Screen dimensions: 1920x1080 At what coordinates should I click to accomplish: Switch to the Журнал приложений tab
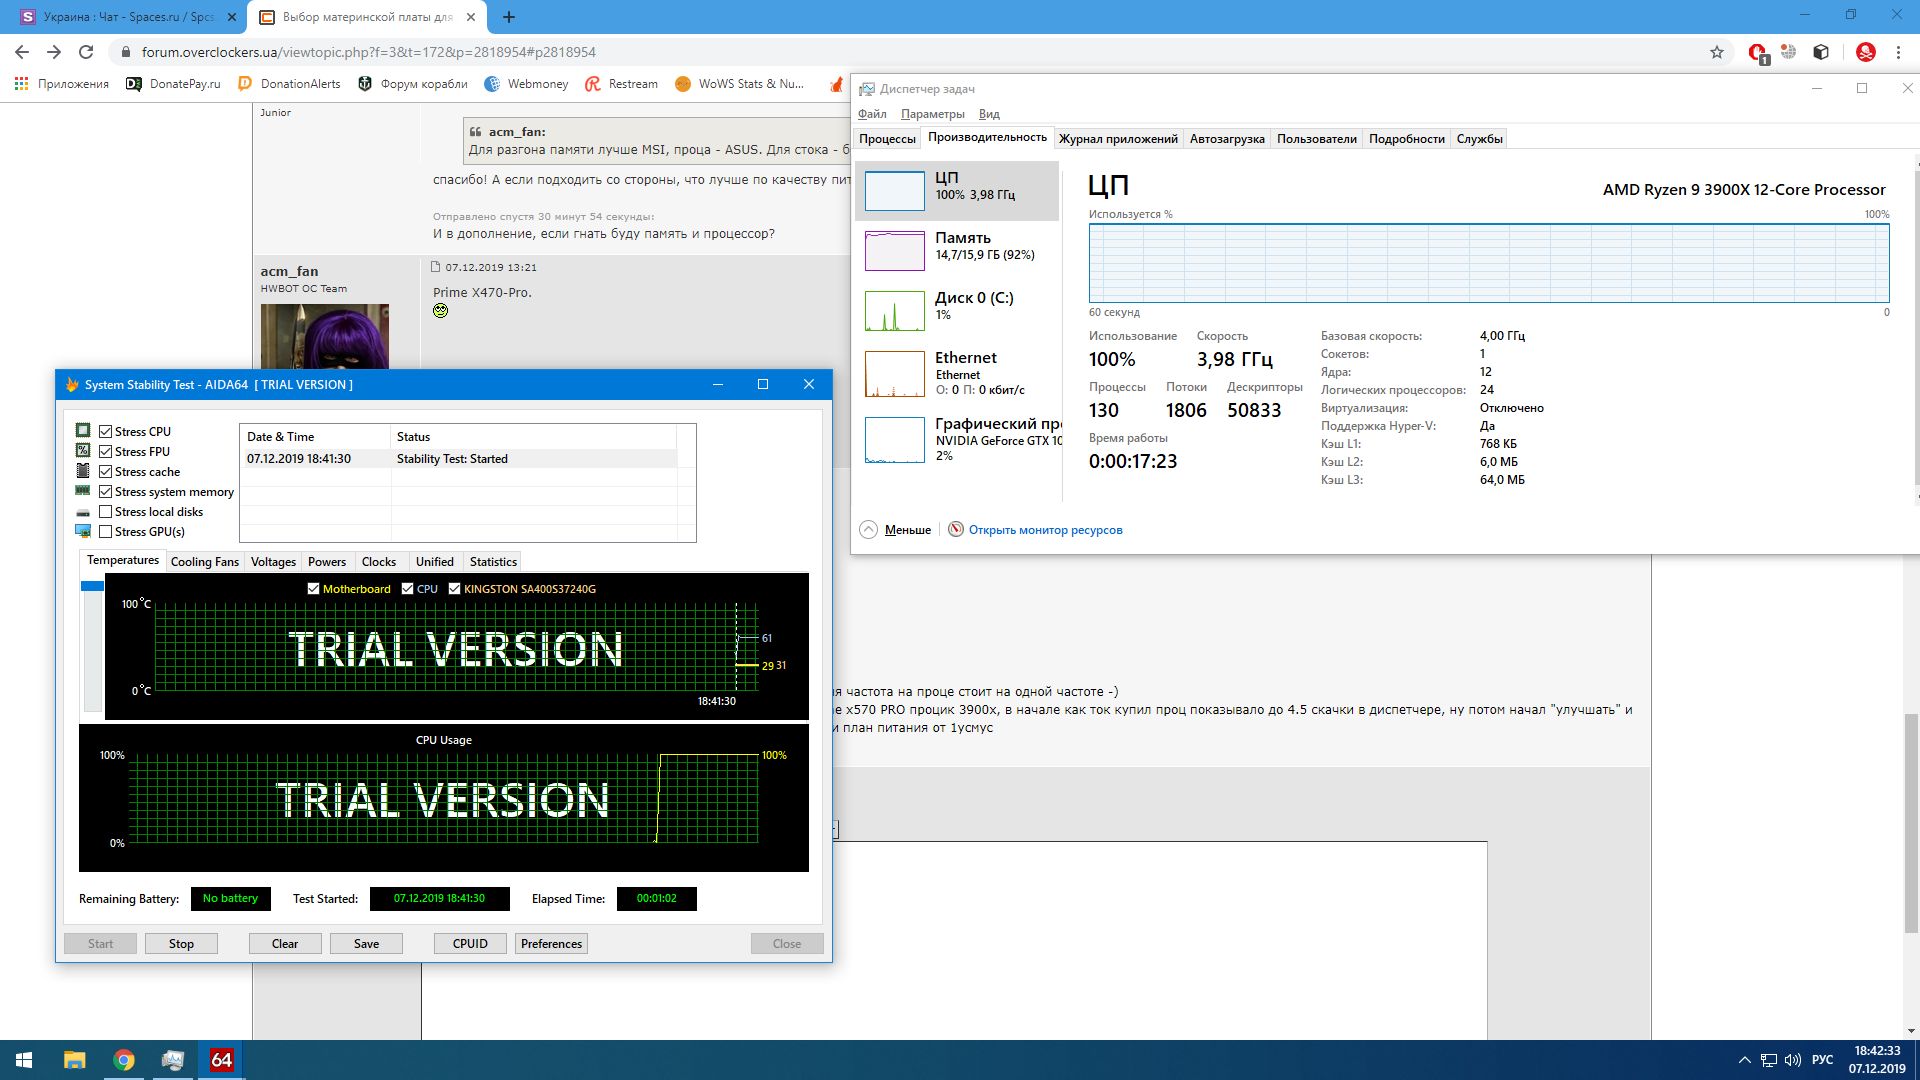(1118, 139)
